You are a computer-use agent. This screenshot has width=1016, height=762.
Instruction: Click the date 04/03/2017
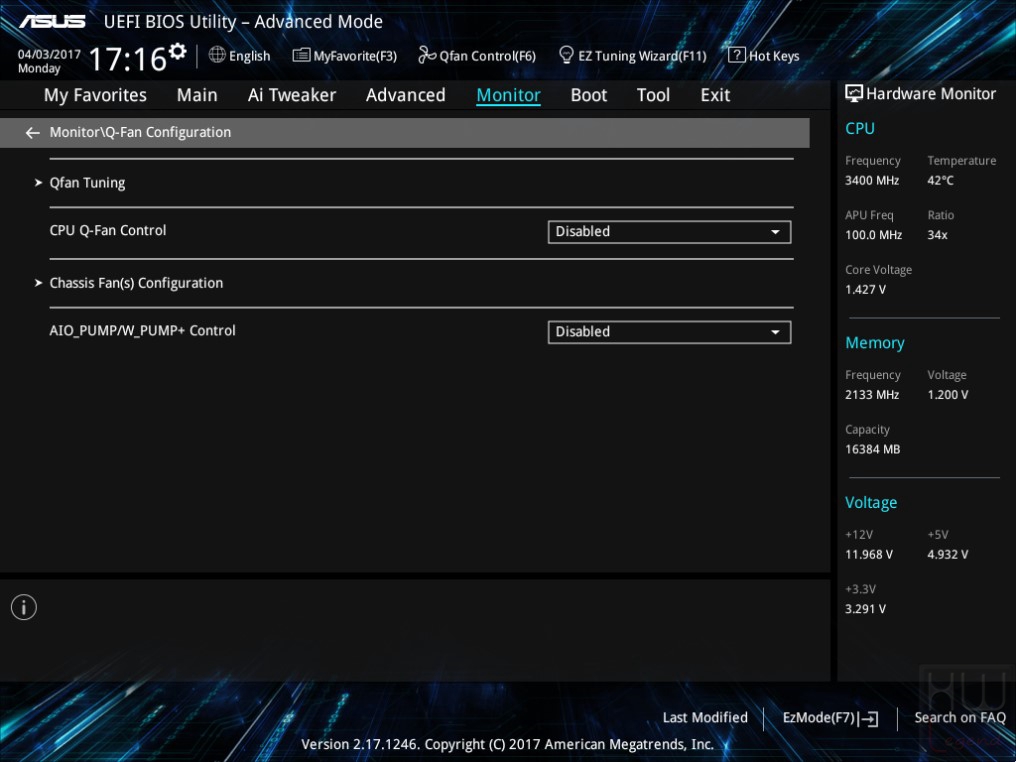[x=49, y=54]
